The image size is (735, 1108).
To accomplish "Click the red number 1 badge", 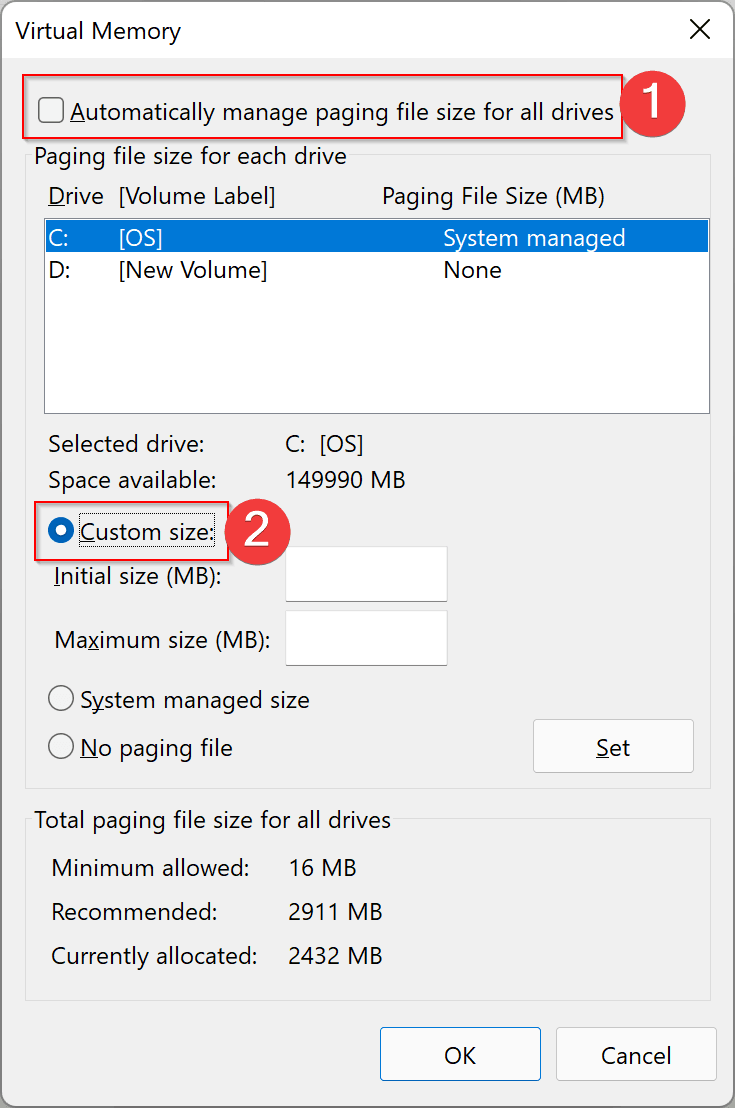I will click(652, 104).
